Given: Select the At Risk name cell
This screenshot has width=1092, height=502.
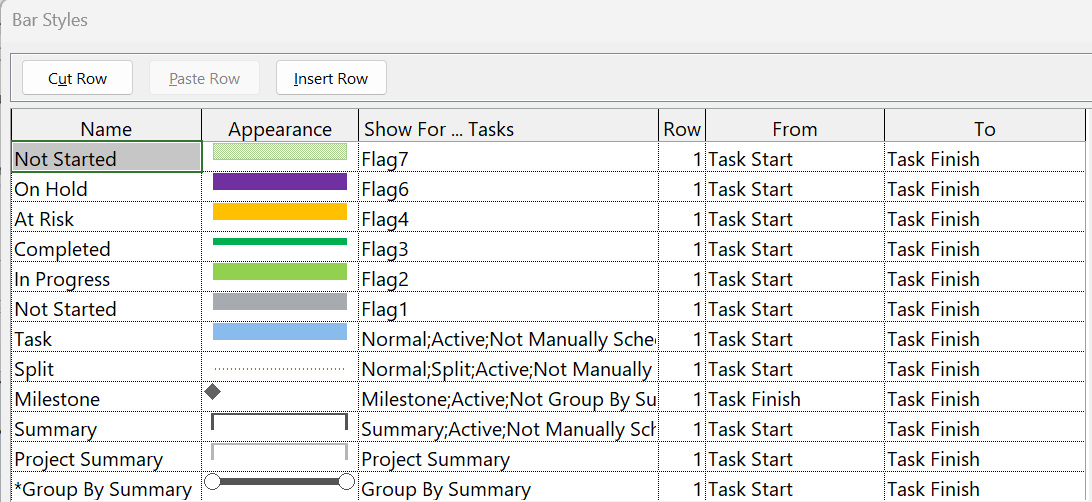Looking at the screenshot, I should click(107, 218).
